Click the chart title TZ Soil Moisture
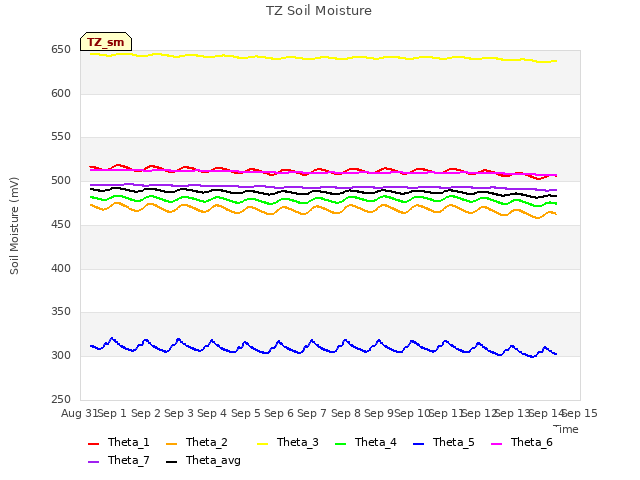The image size is (640, 480). 319,11
